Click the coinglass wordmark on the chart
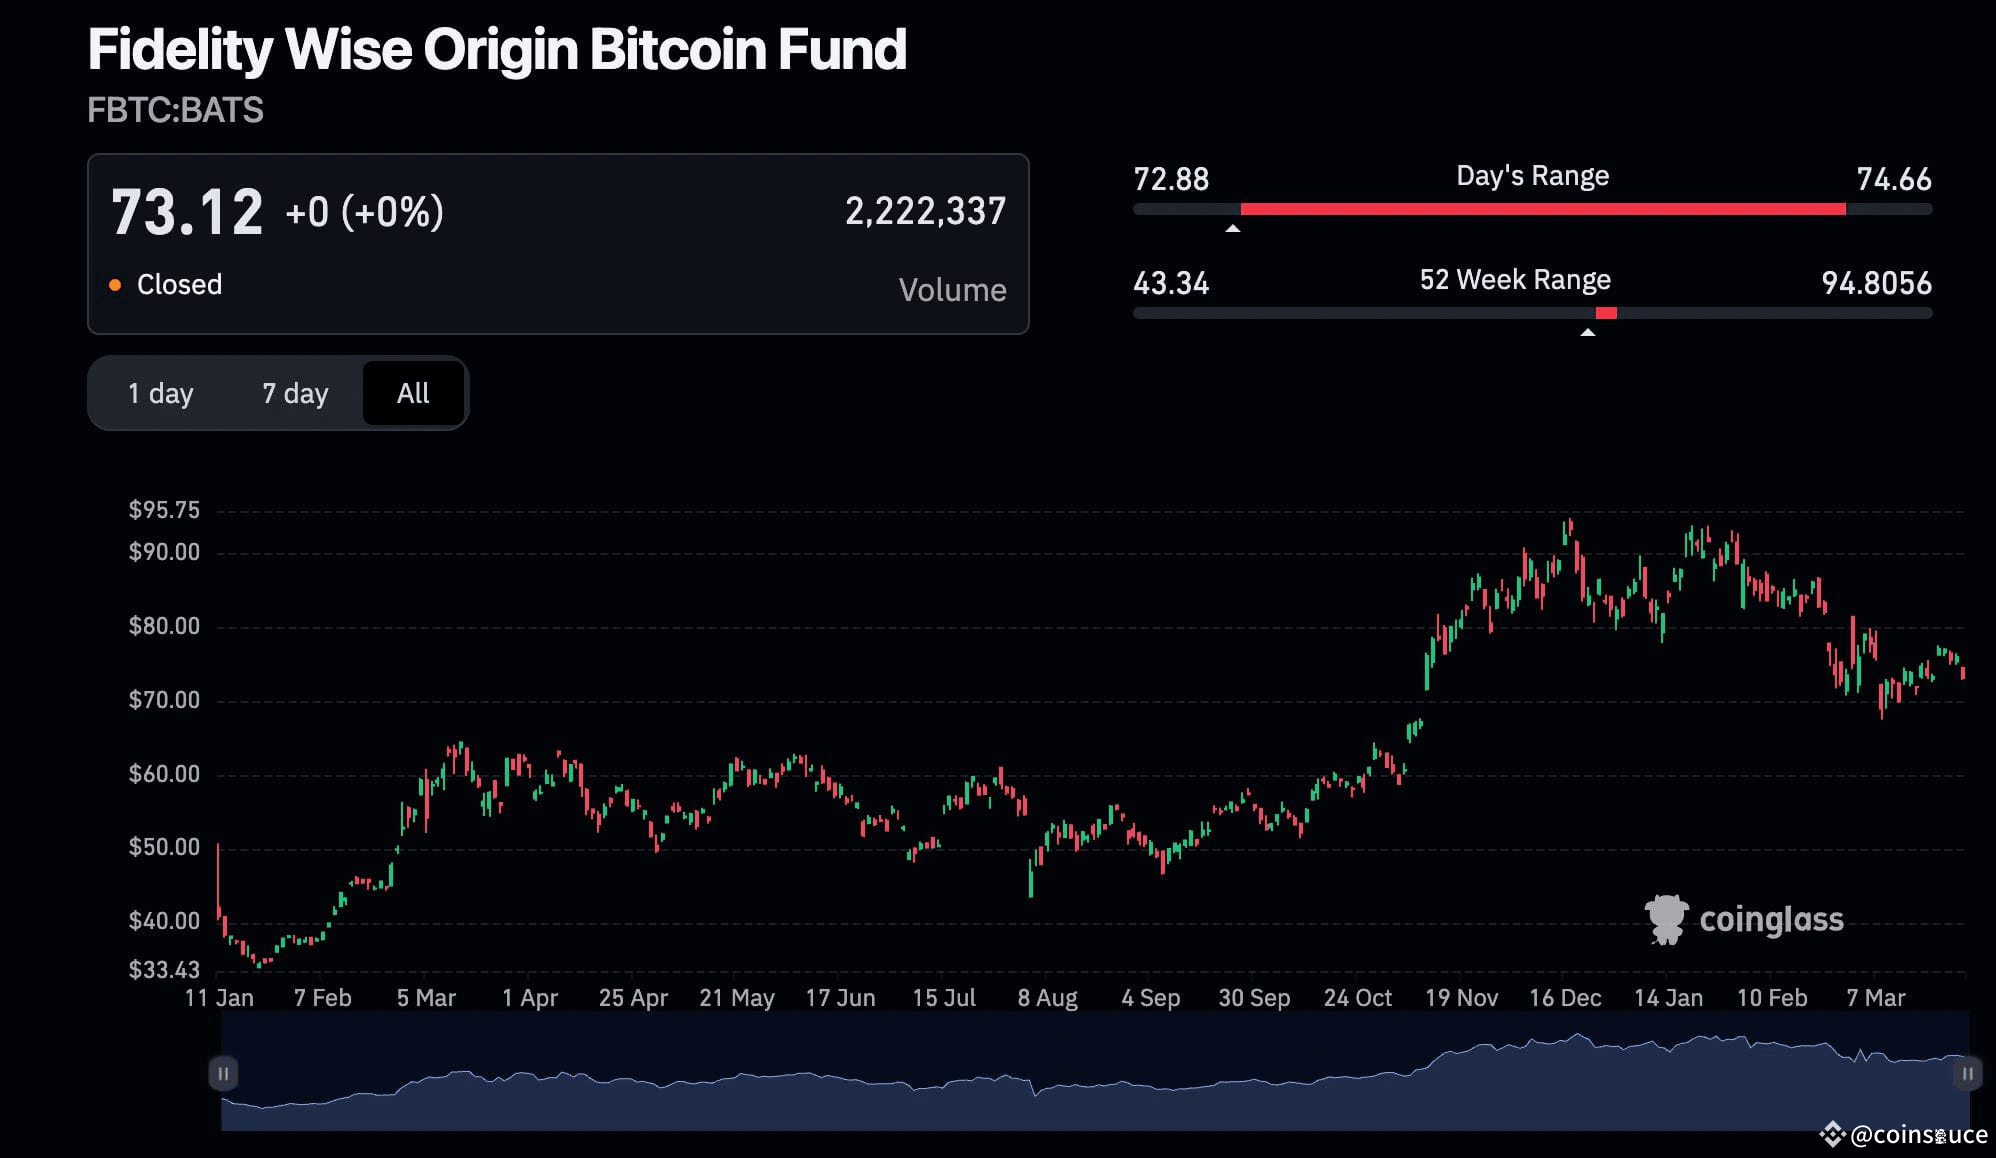1996x1158 pixels. click(x=1773, y=919)
